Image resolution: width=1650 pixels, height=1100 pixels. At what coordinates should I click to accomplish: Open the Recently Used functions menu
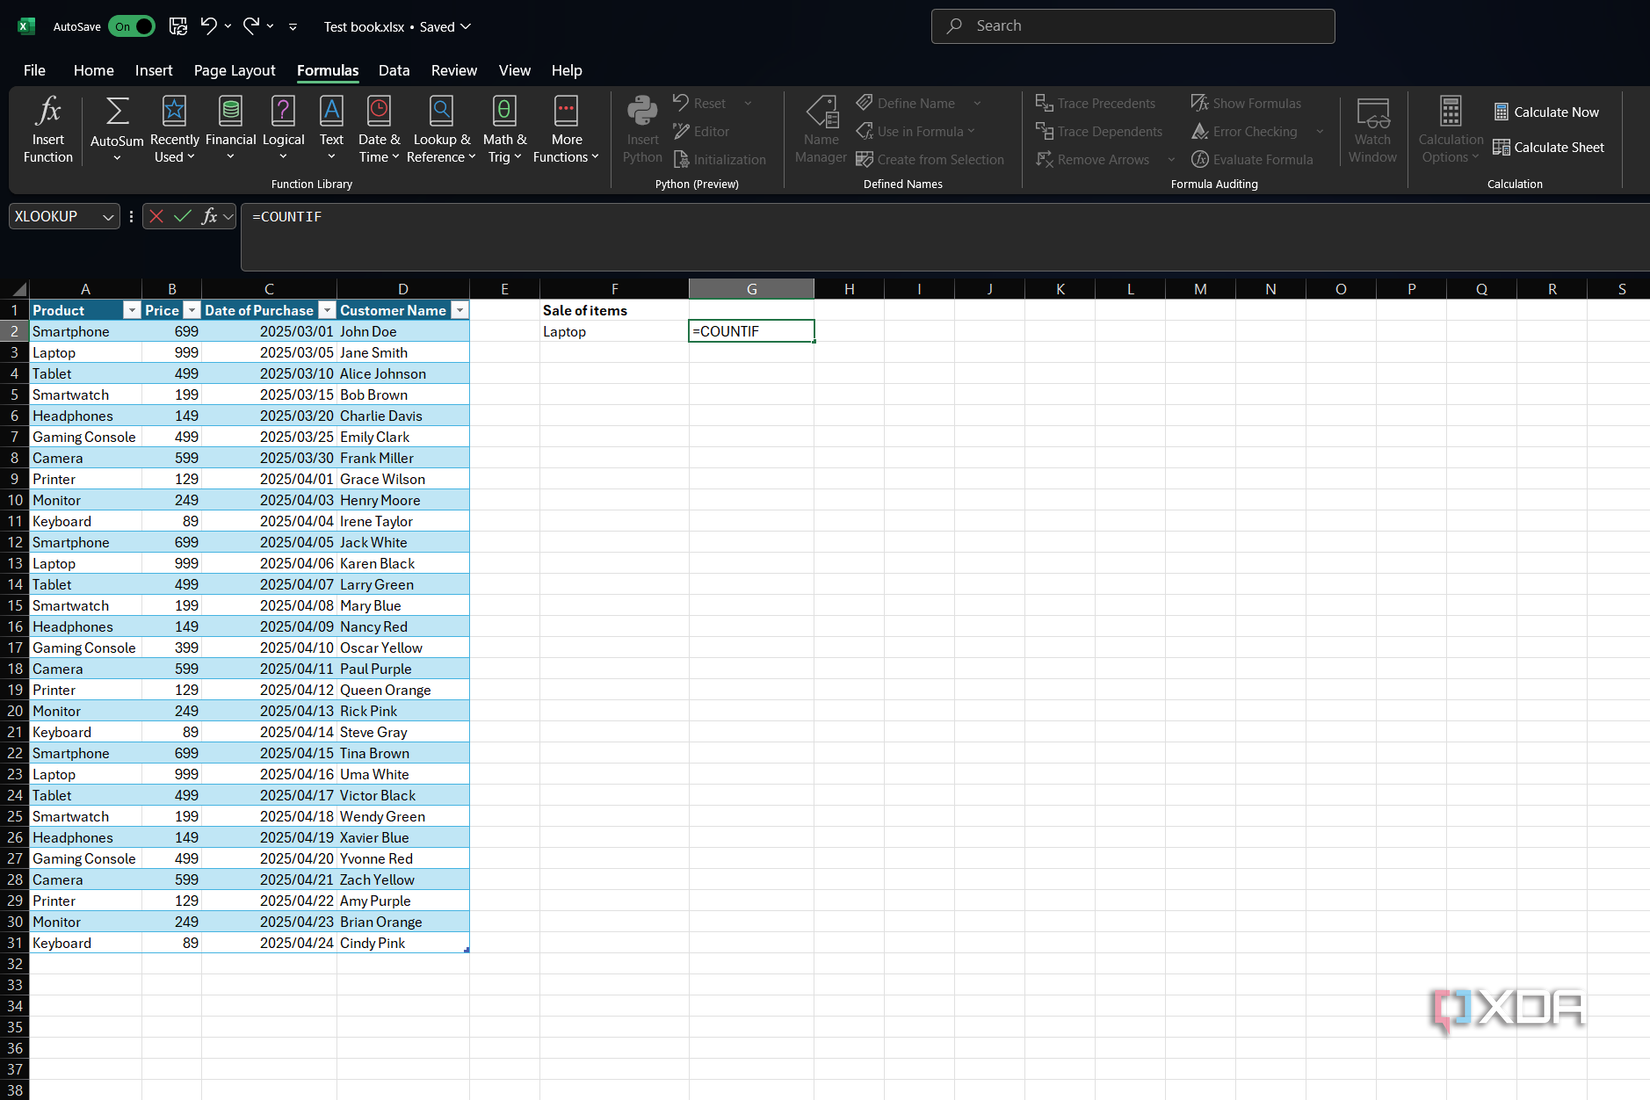174,129
